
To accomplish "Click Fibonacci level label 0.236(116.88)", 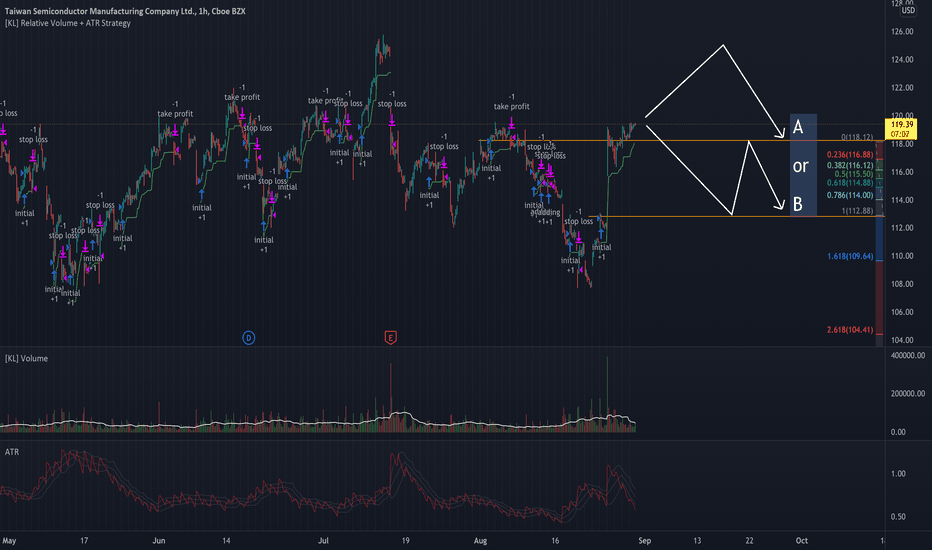I will 850,155.
